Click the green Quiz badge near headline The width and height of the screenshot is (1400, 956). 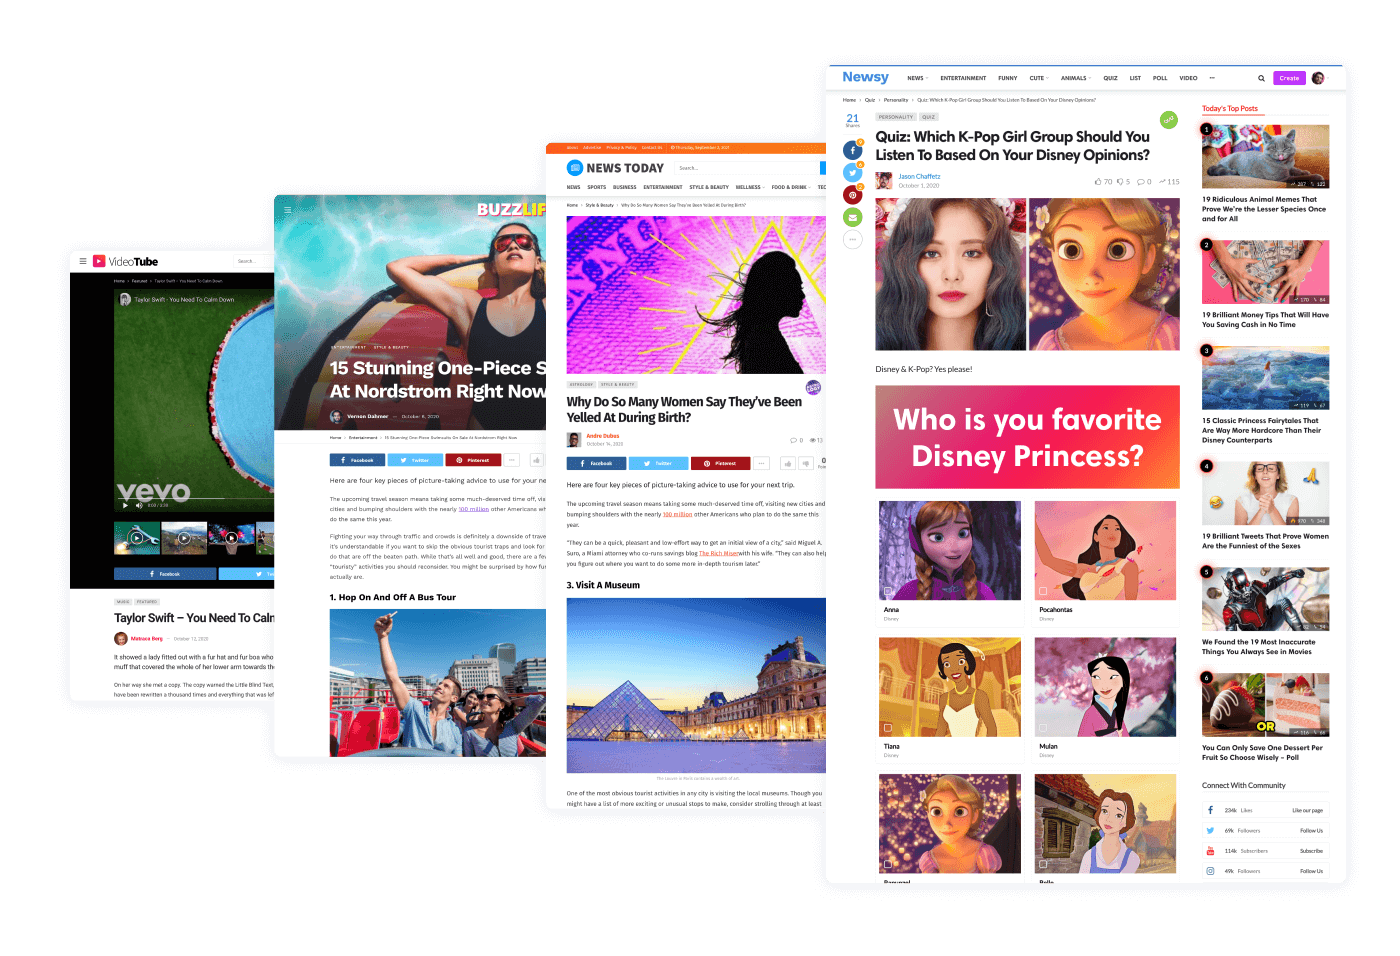pyautogui.click(x=1168, y=120)
